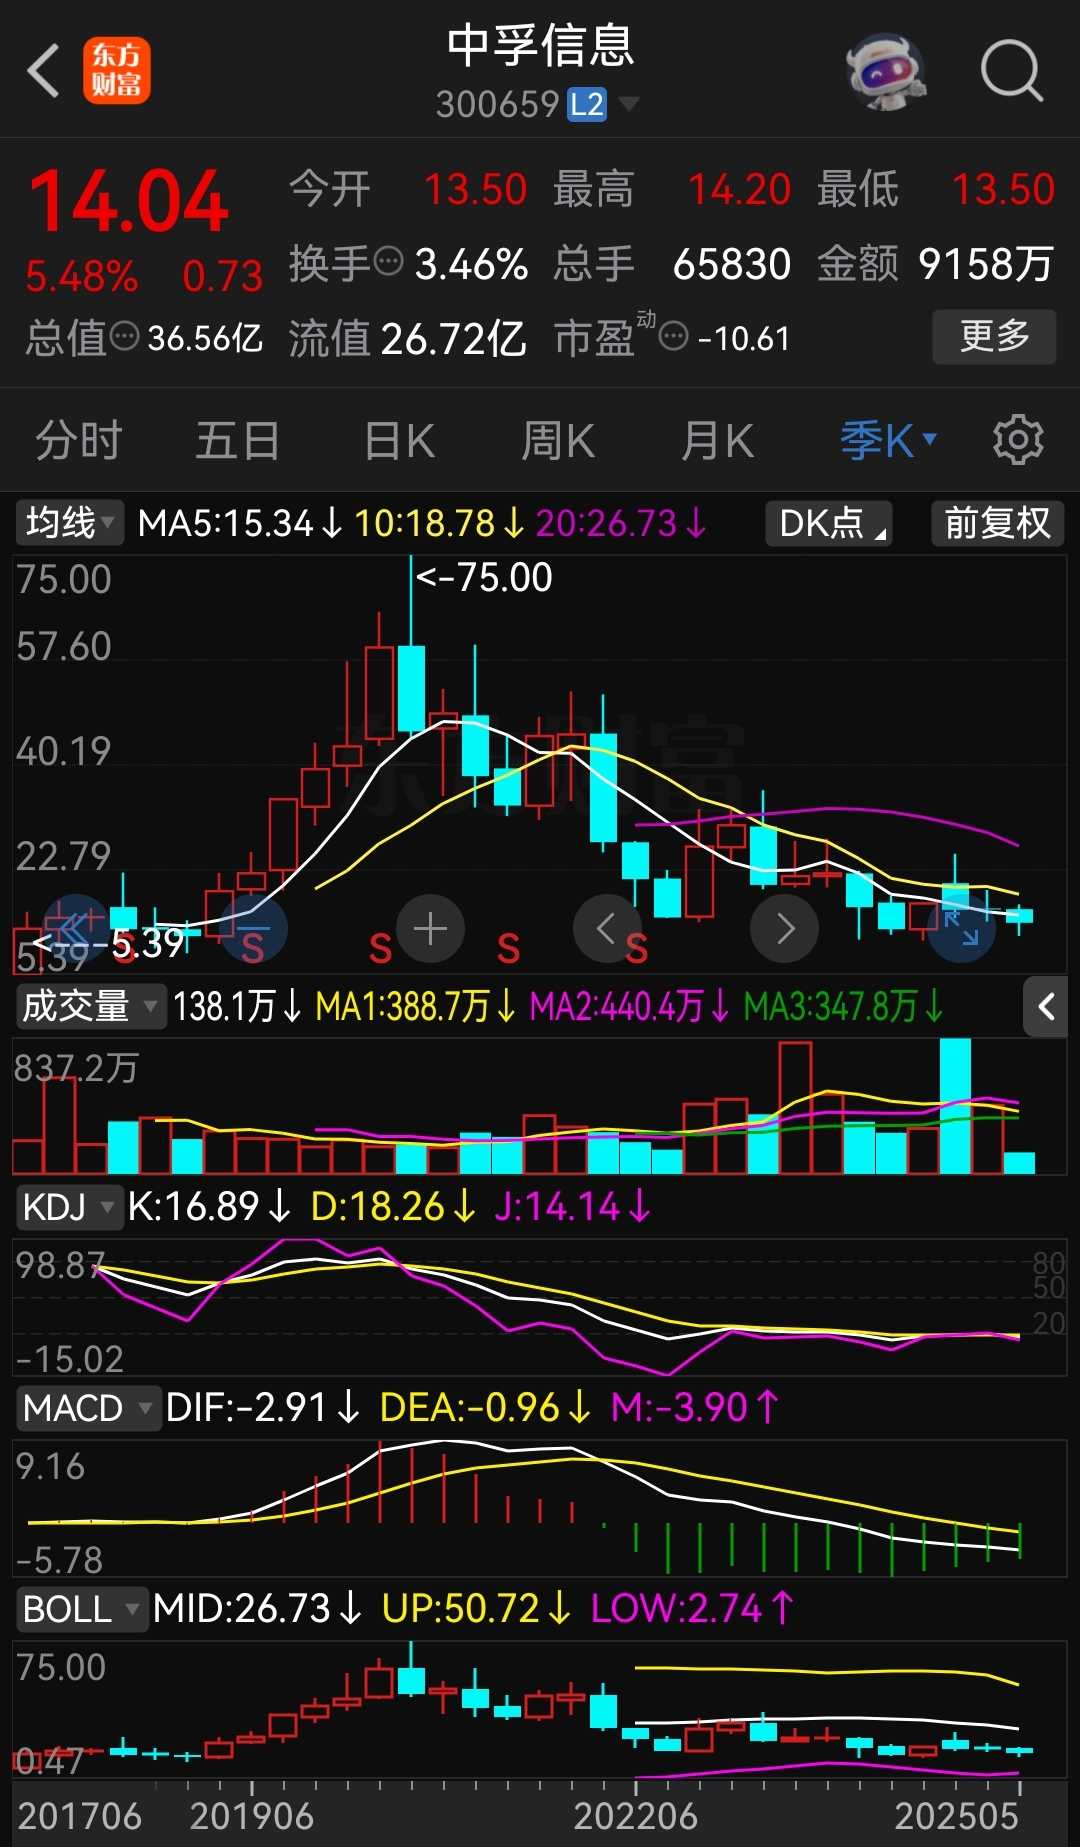Open the 季K period dropdown
The image size is (1080, 1847).
click(888, 440)
